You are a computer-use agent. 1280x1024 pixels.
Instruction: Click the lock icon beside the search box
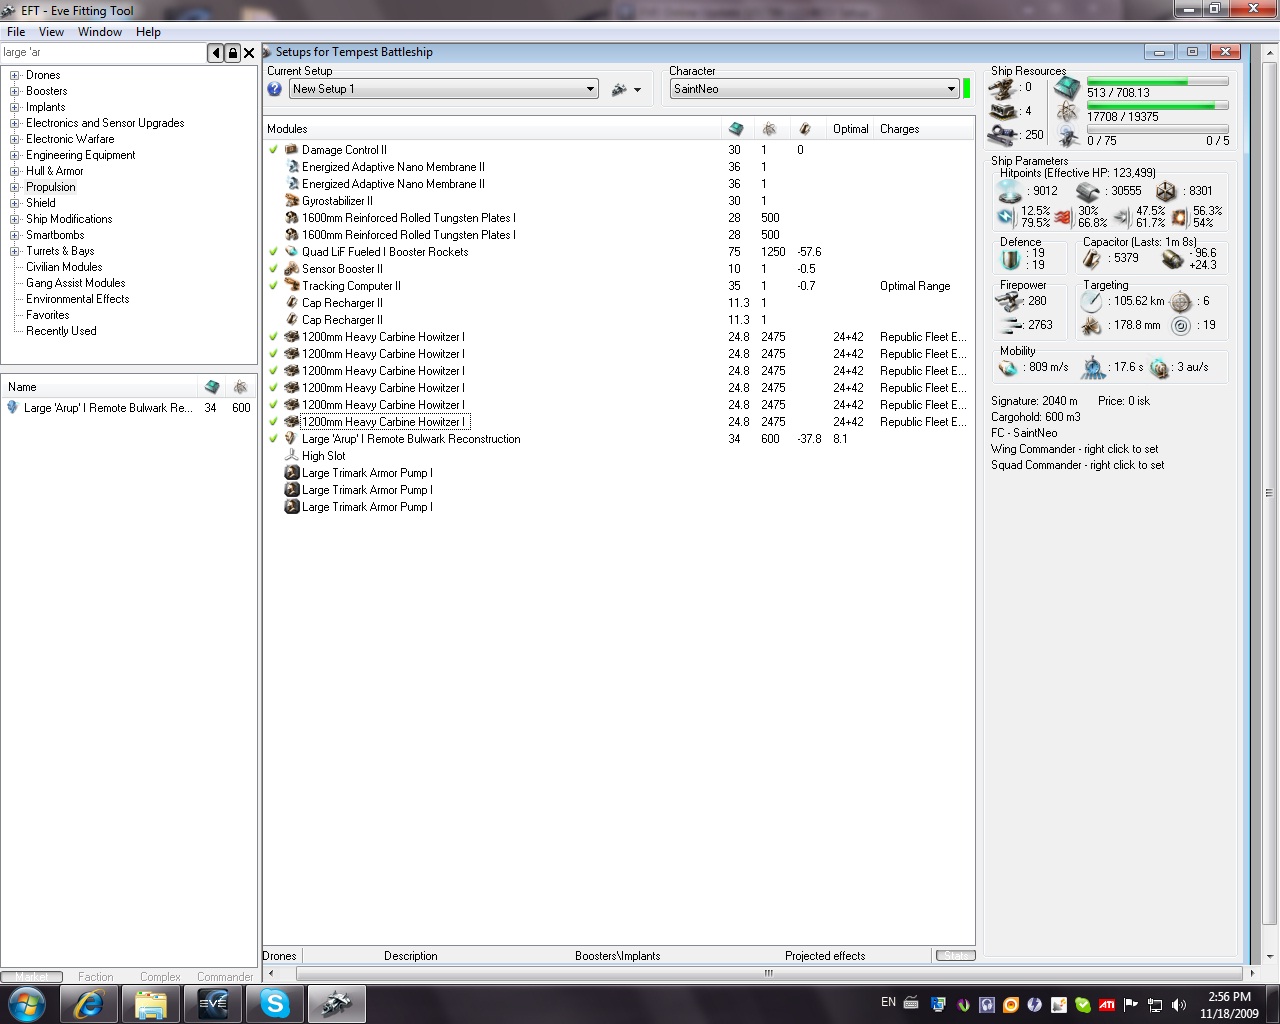pos(232,53)
